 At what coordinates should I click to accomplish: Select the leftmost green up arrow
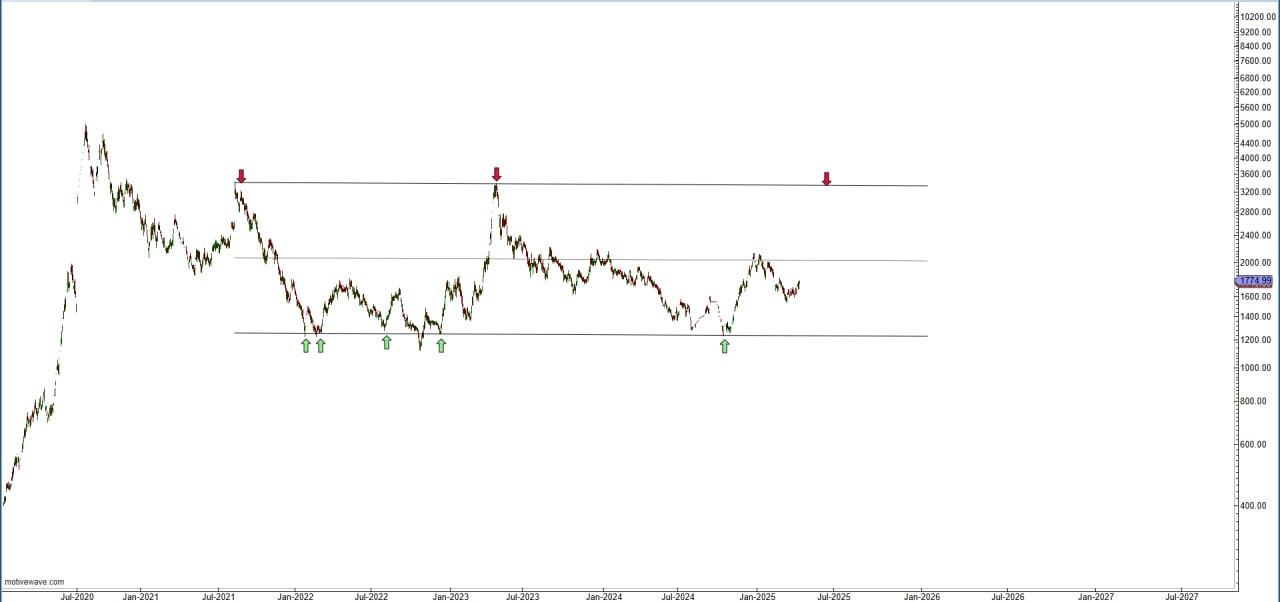(x=306, y=345)
